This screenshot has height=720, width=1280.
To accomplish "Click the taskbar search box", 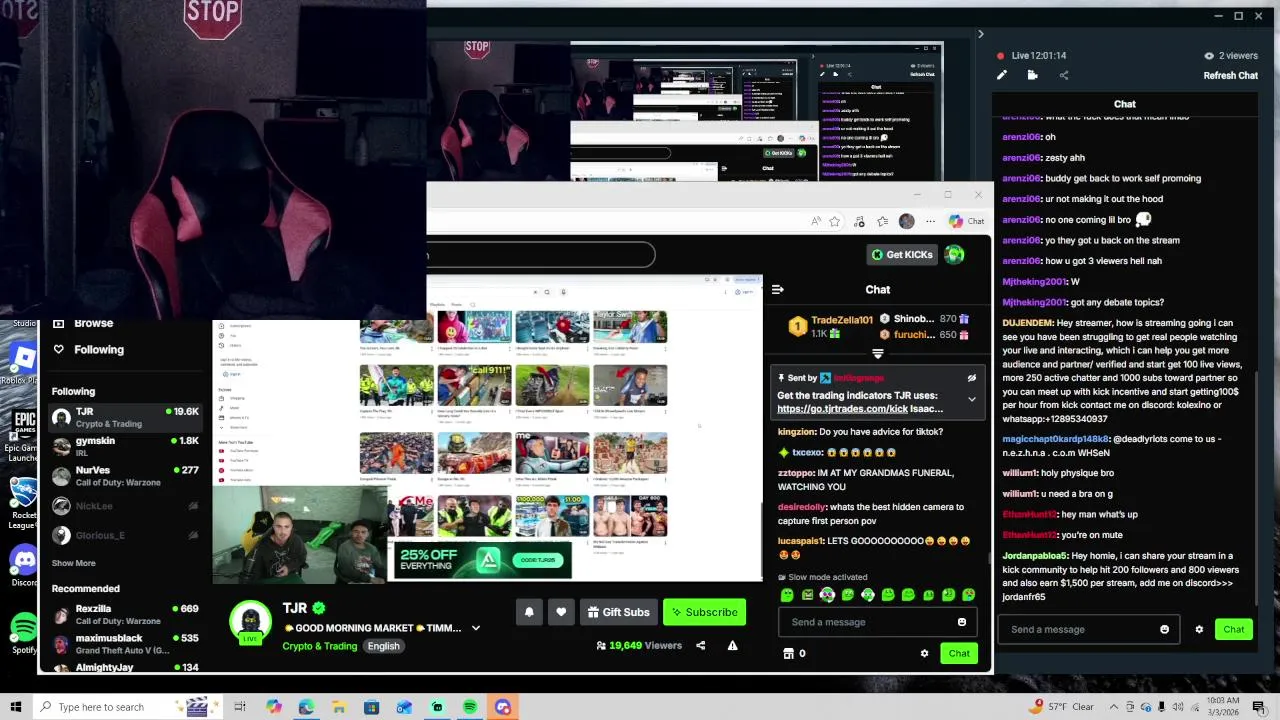I will pyautogui.click(x=127, y=707).
